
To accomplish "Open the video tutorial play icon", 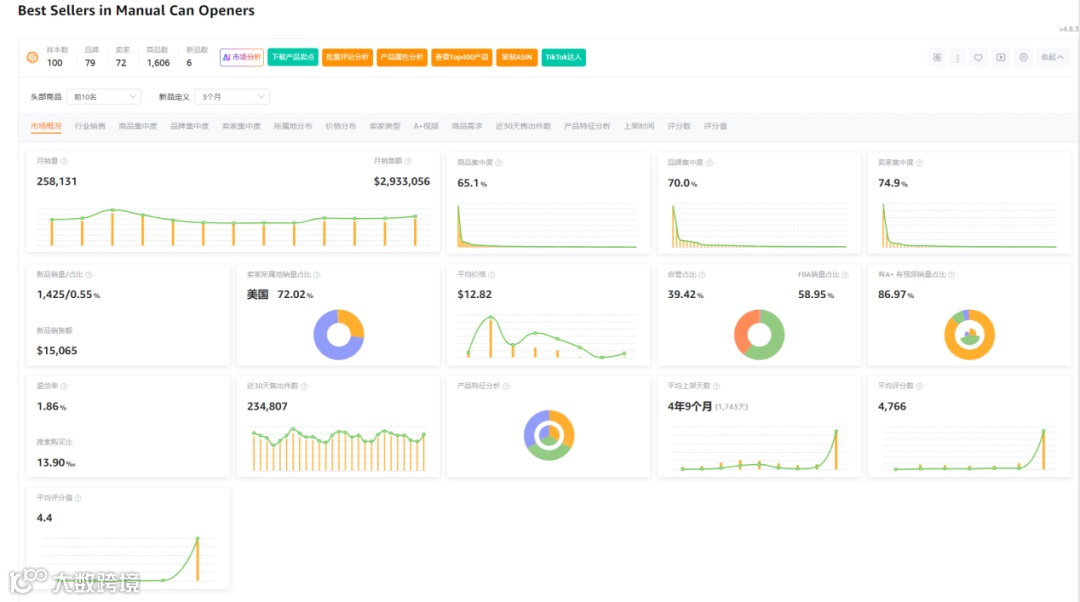I will 1001,57.
